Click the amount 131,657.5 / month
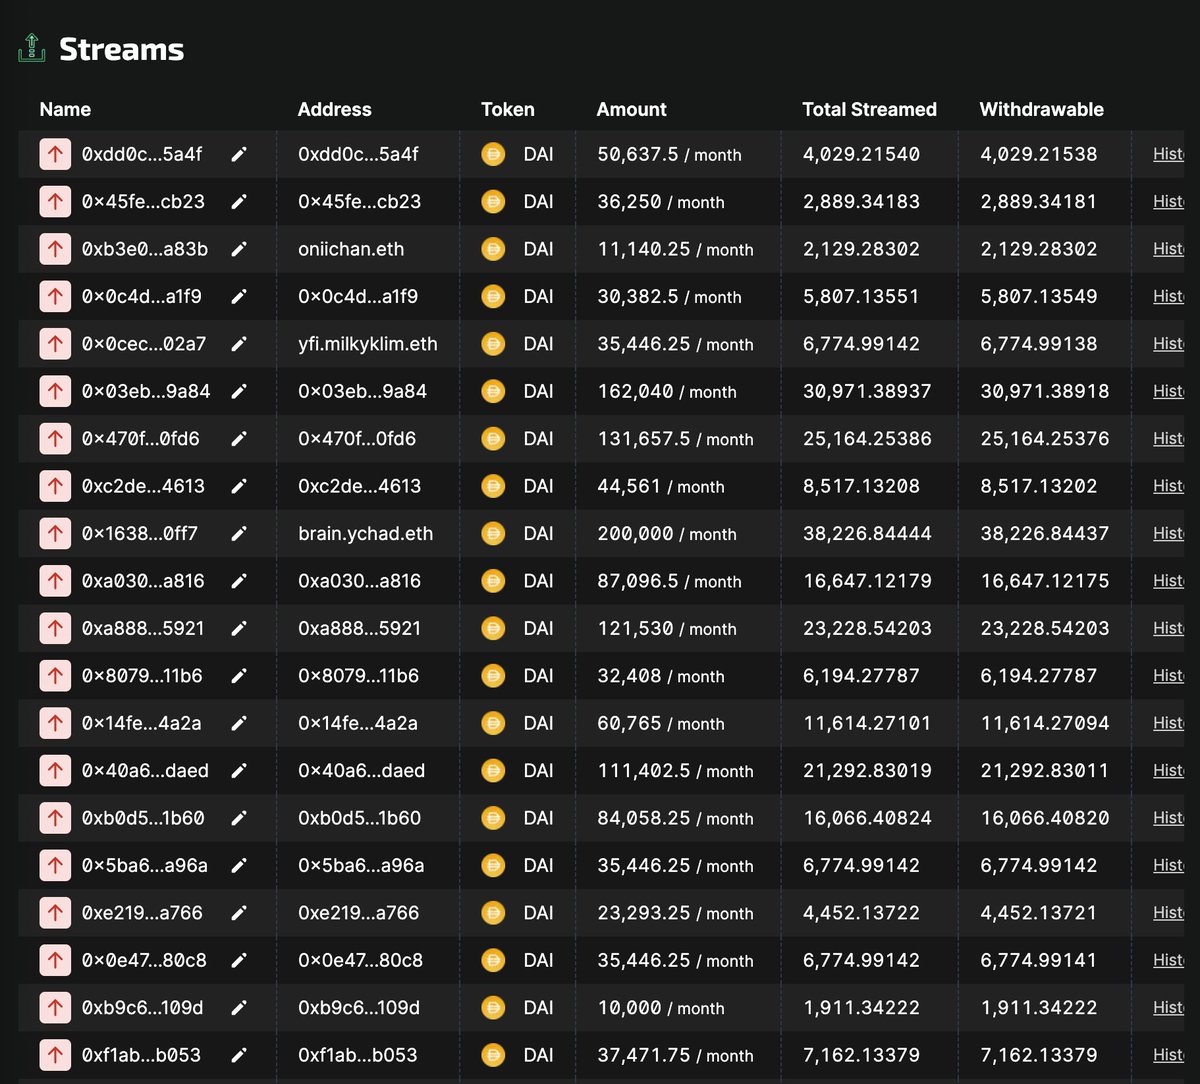 [676, 438]
